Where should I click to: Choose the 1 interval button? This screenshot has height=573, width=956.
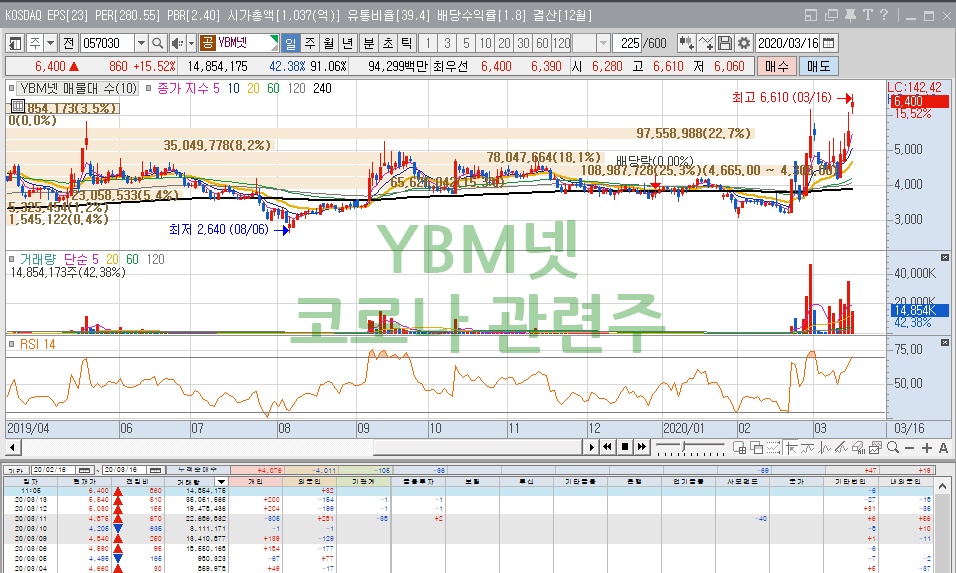[428, 43]
